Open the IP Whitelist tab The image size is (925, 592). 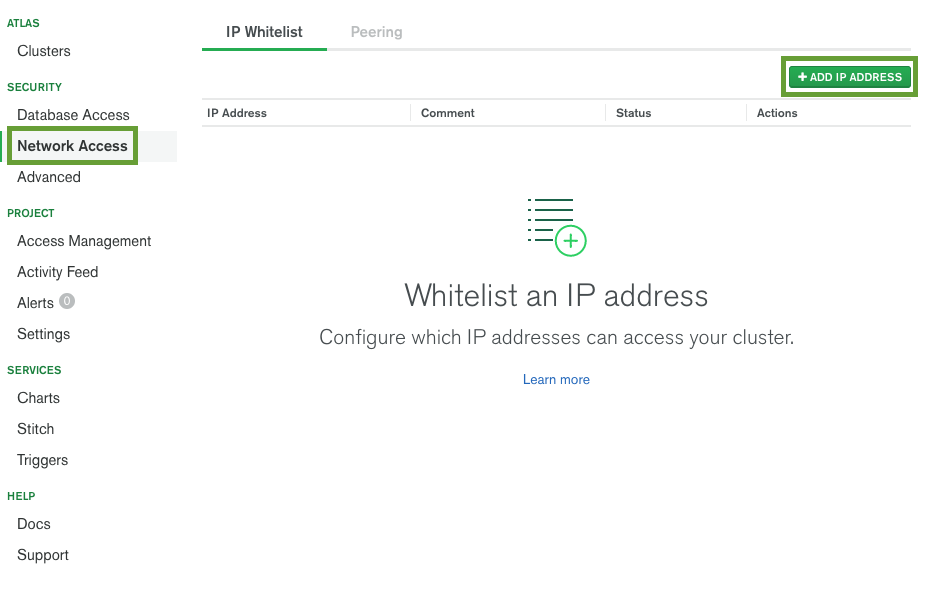click(264, 31)
